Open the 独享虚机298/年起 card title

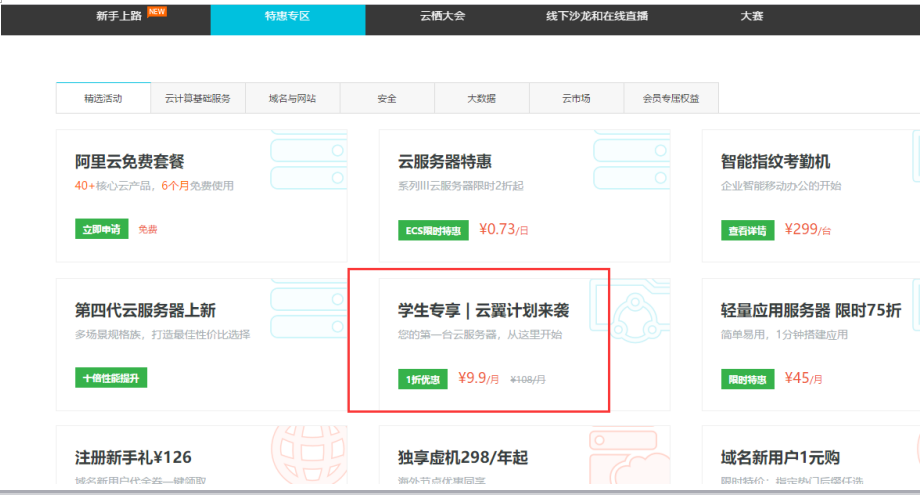point(463,457)
